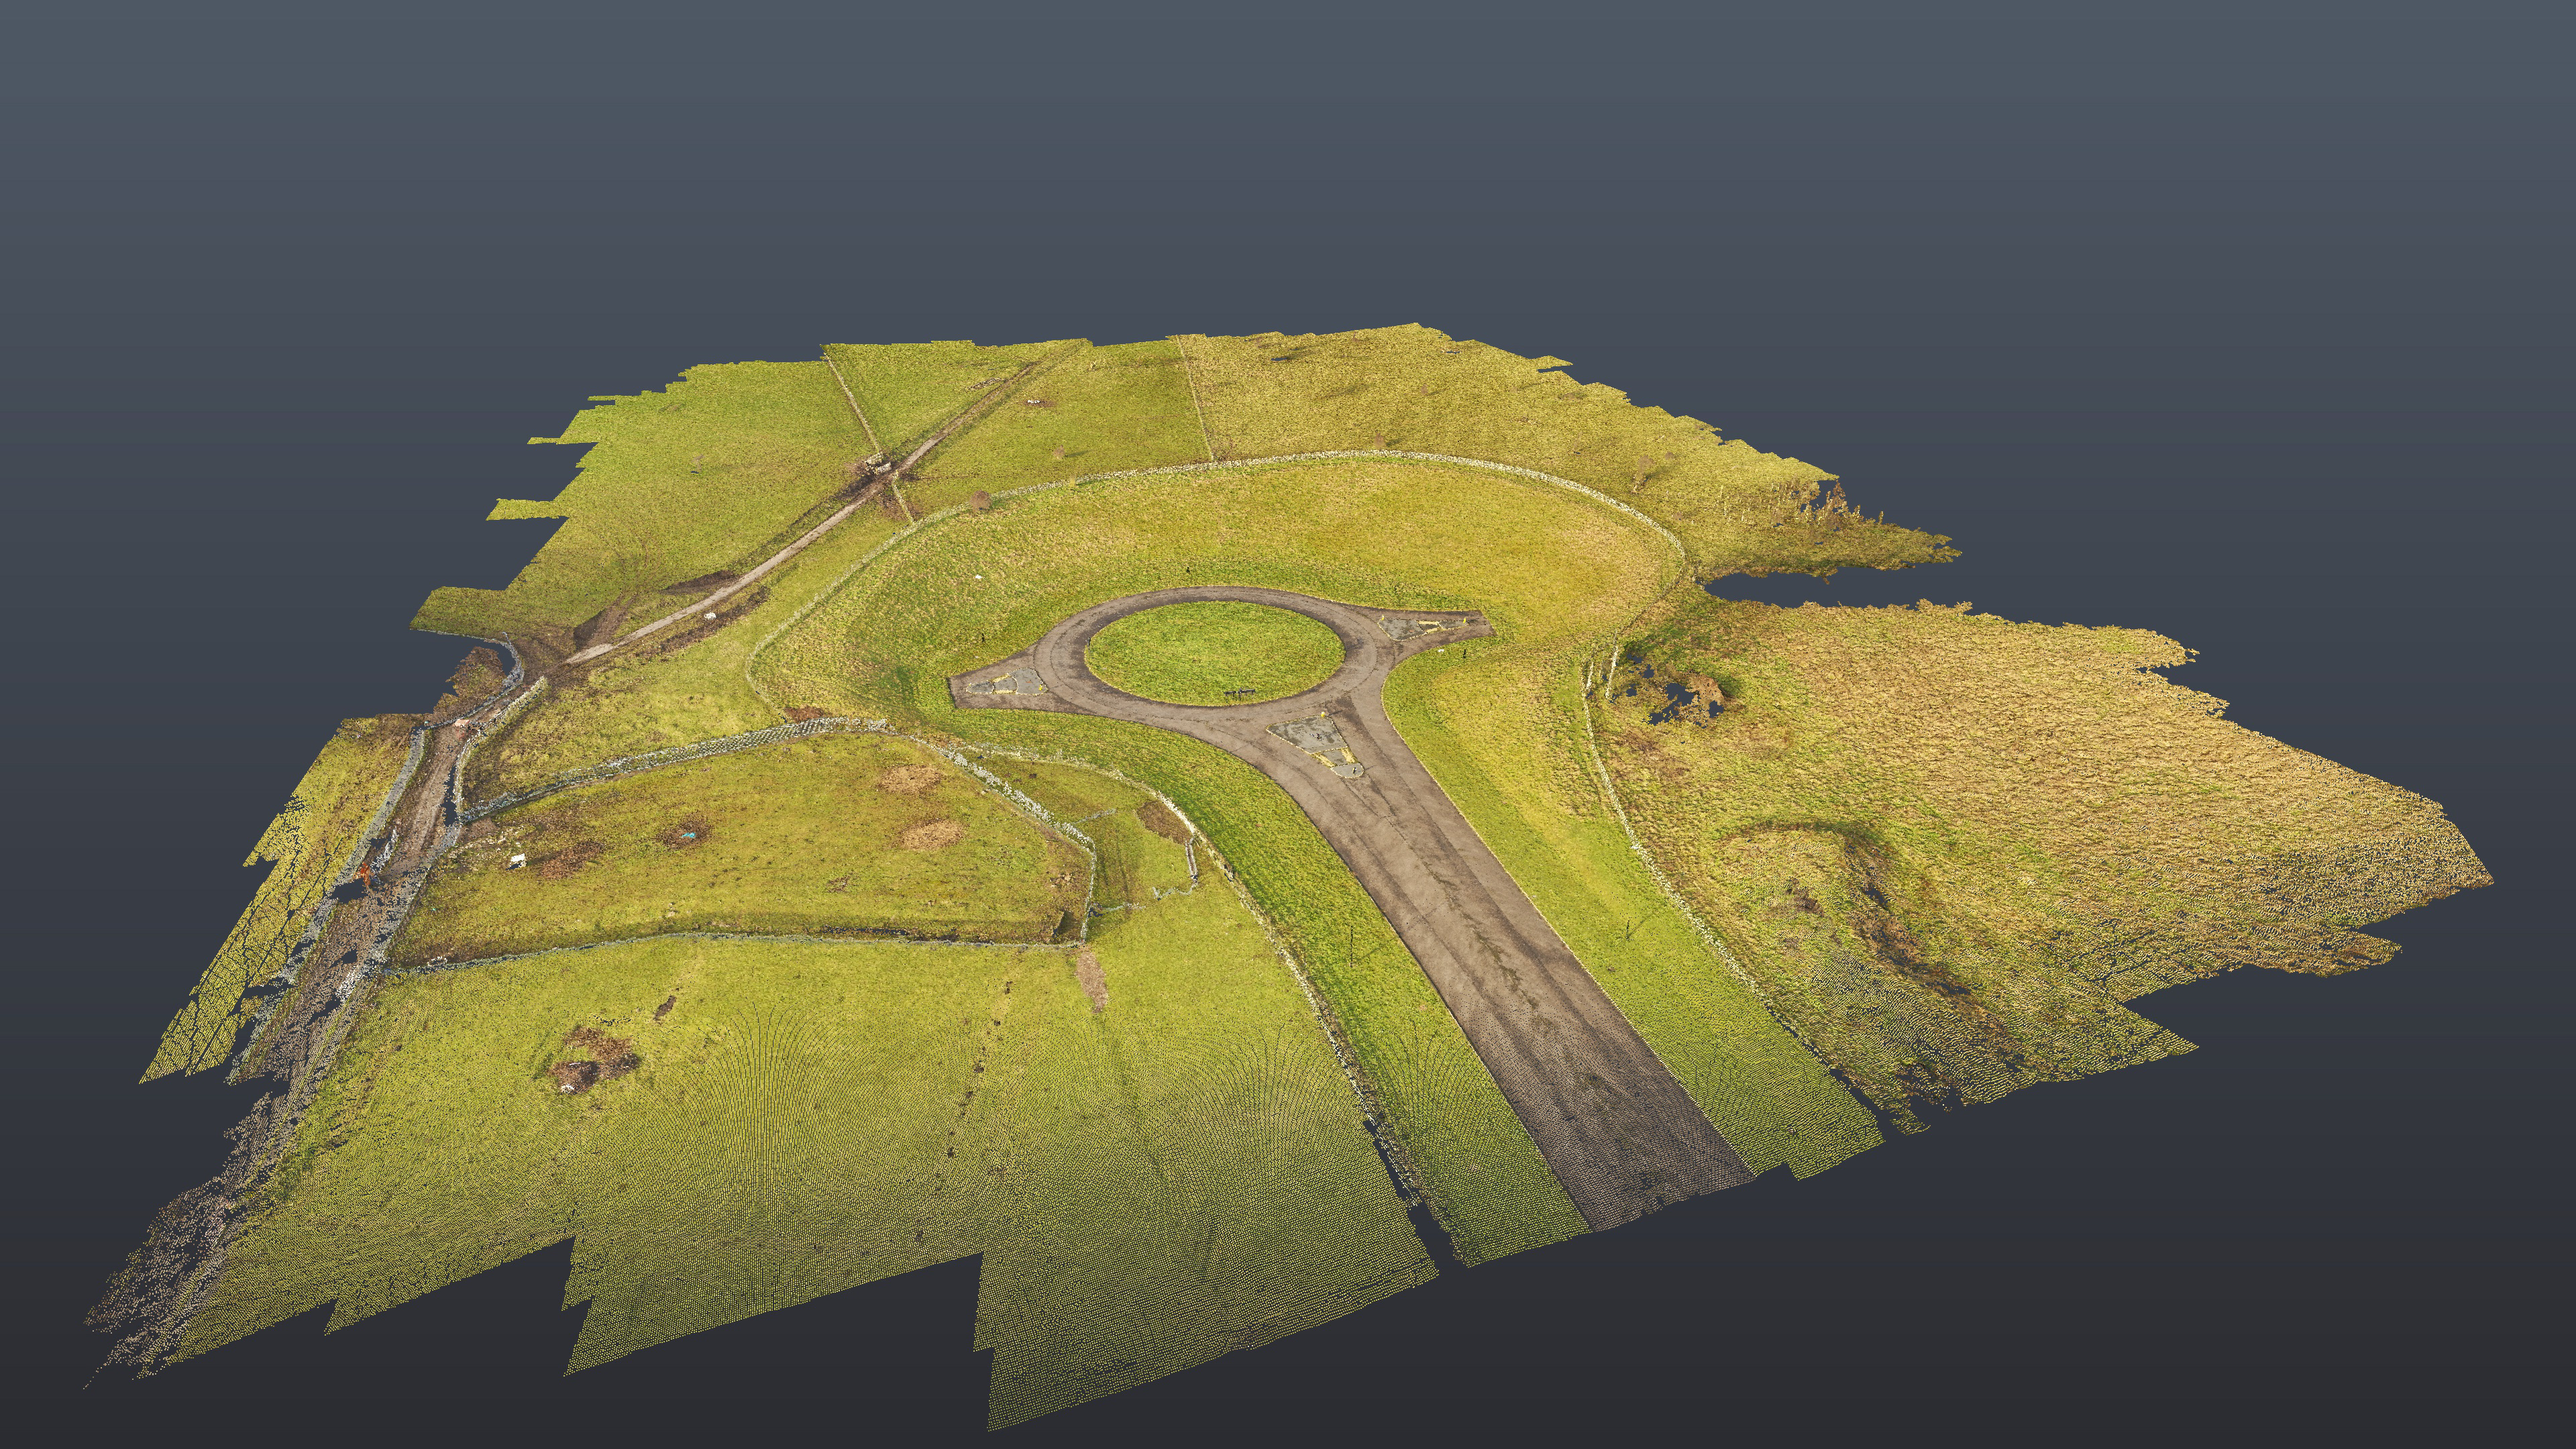The width and height of the screenshot is (2576, 1449).
Task: Pick the circular grass island inside the roundabout
Action: click(1214, 651)
